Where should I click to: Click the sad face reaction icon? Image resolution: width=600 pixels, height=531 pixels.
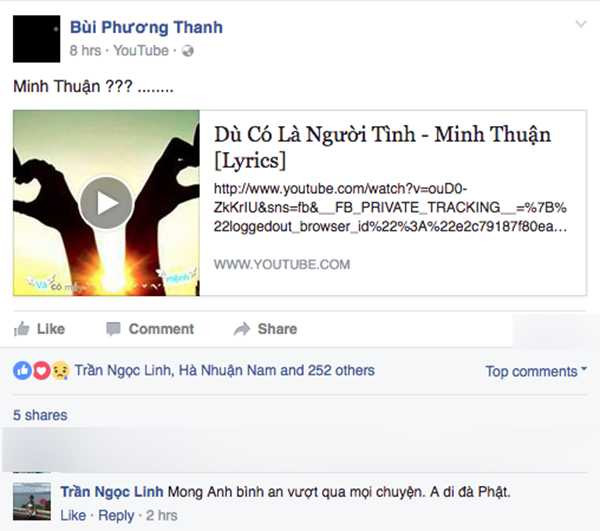[60, 370]
